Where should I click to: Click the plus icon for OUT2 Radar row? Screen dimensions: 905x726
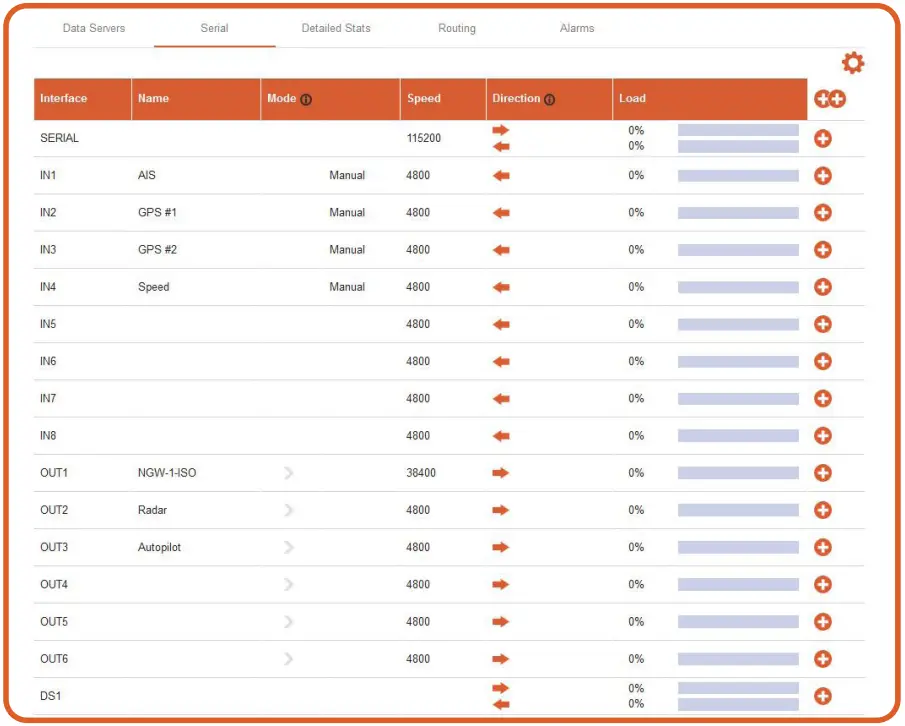[x=823, y=510]
